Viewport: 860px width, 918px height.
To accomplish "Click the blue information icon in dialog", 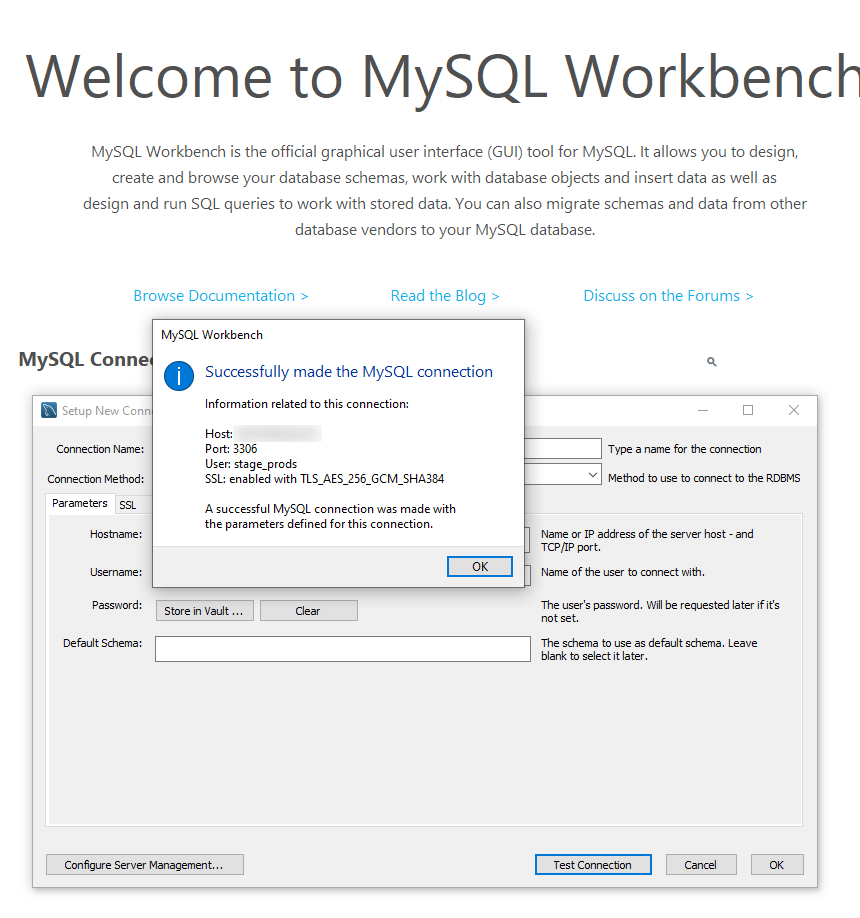I will (179, 375).
